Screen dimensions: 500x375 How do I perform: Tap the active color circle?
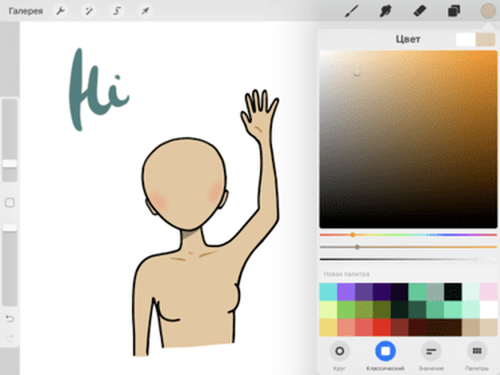(488, 11)
